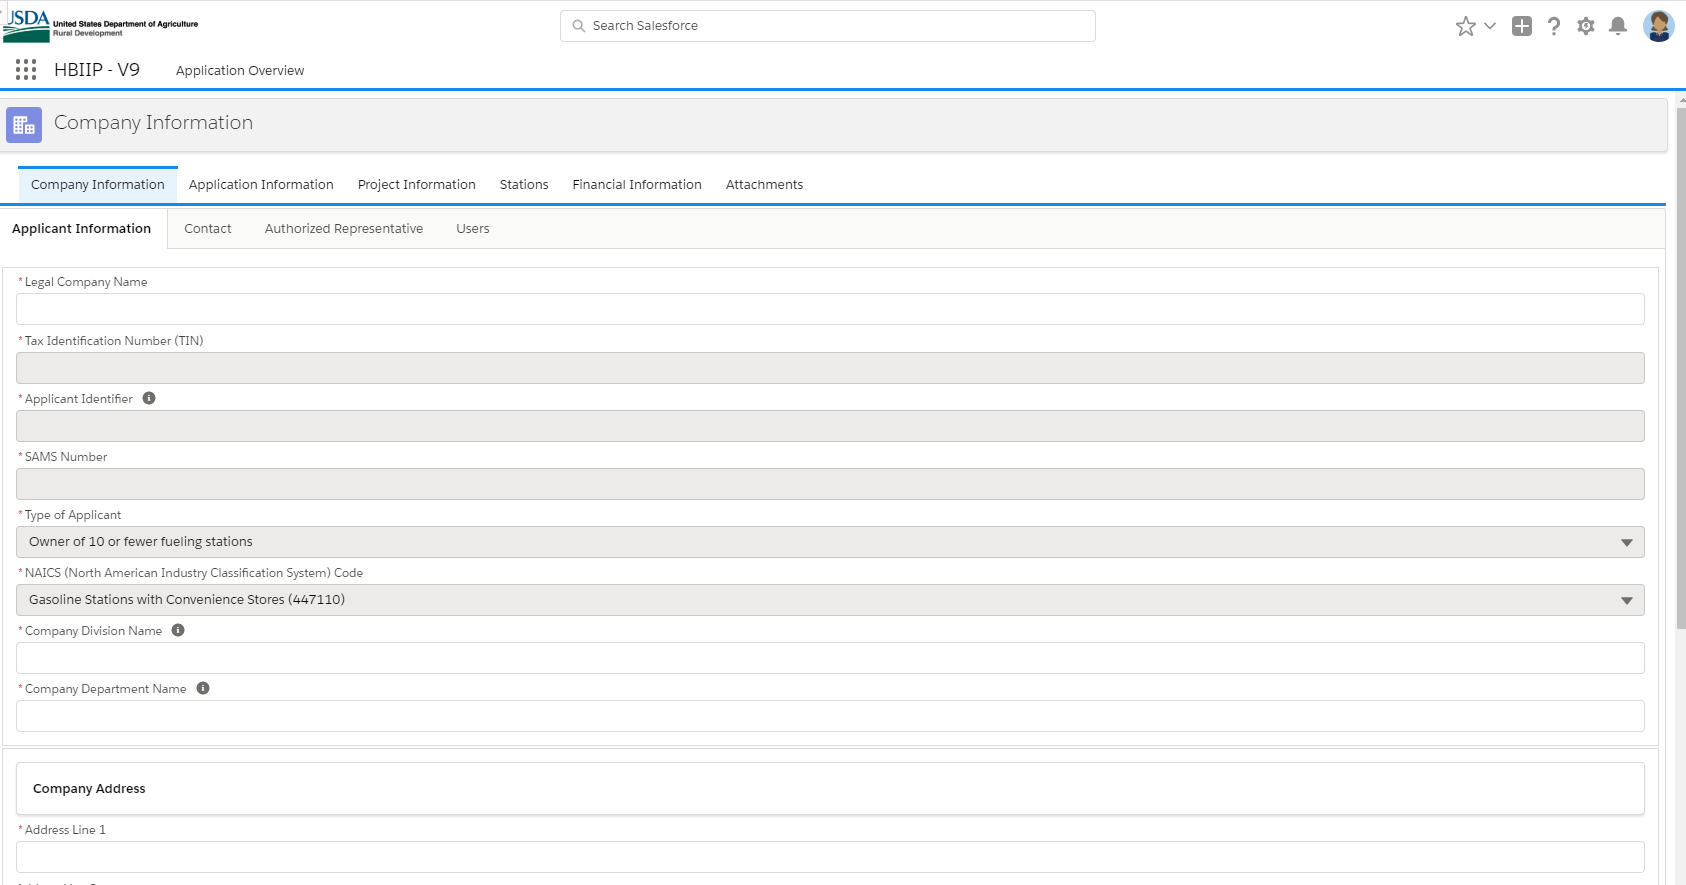Open the user profile avatar

(x=1659, y=26)
